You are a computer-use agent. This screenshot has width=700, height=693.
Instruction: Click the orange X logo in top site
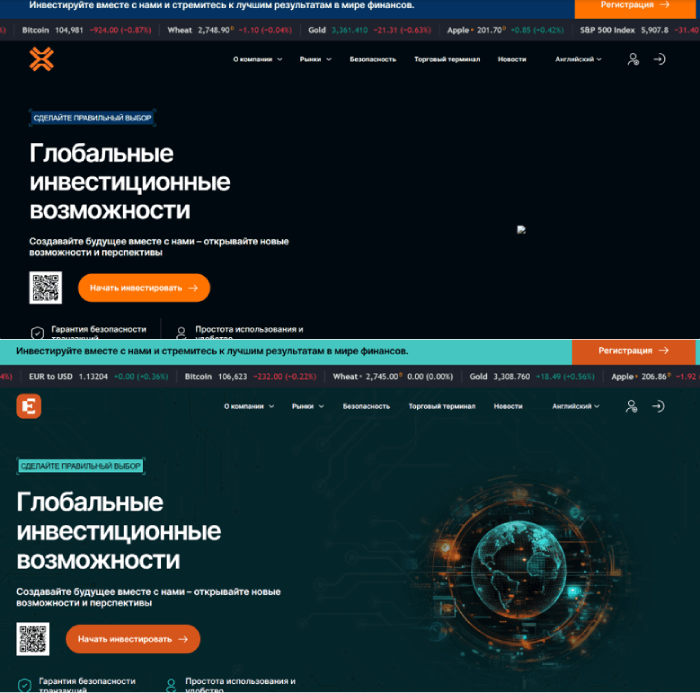pyautogui.click(x=42, y=59)
